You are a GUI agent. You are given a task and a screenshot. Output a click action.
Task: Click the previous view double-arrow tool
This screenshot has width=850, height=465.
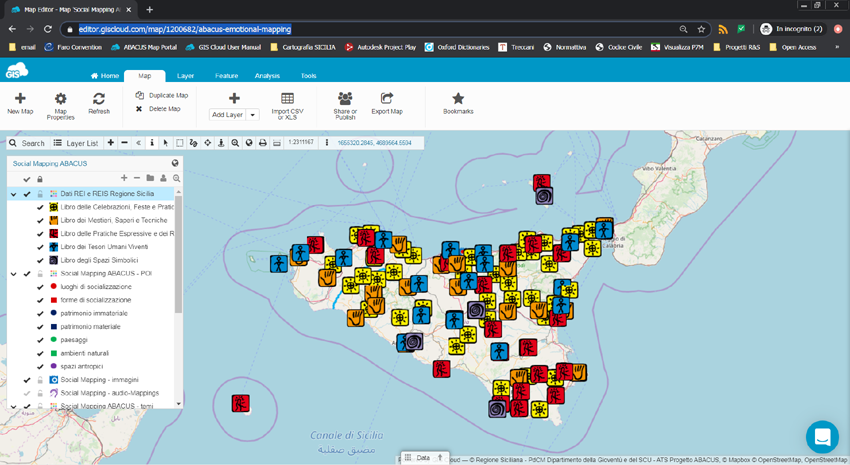tap(138, 143)
